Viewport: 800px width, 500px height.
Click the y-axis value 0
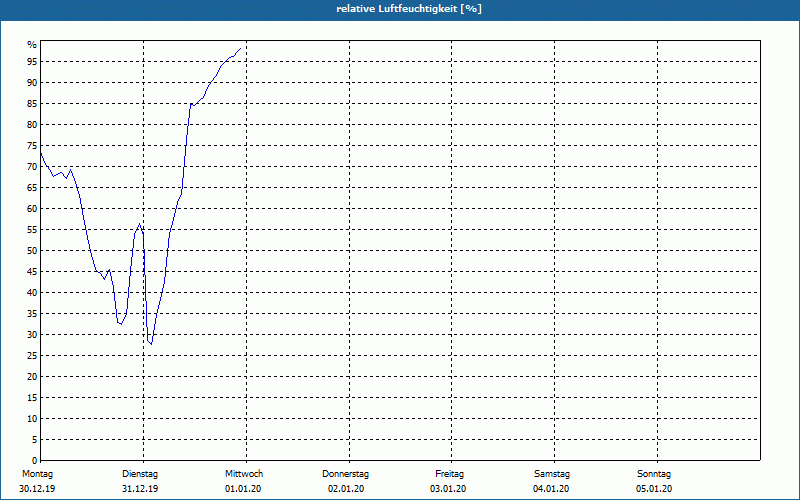pos(34,461)
